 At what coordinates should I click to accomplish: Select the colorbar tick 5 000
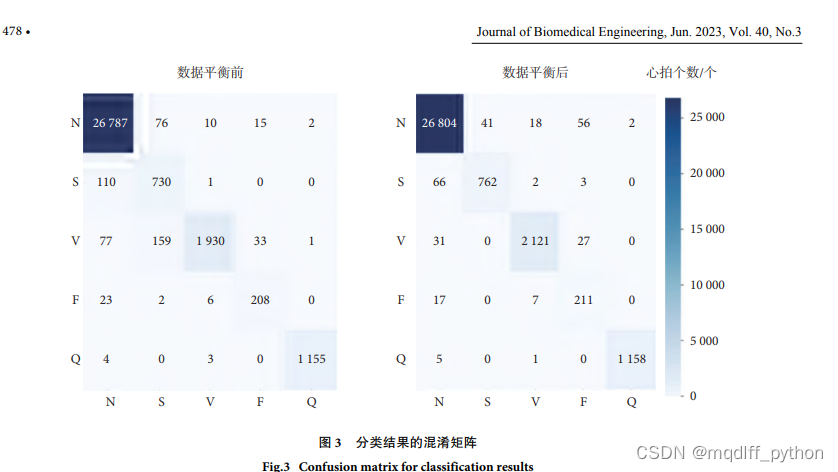point(704,341)
